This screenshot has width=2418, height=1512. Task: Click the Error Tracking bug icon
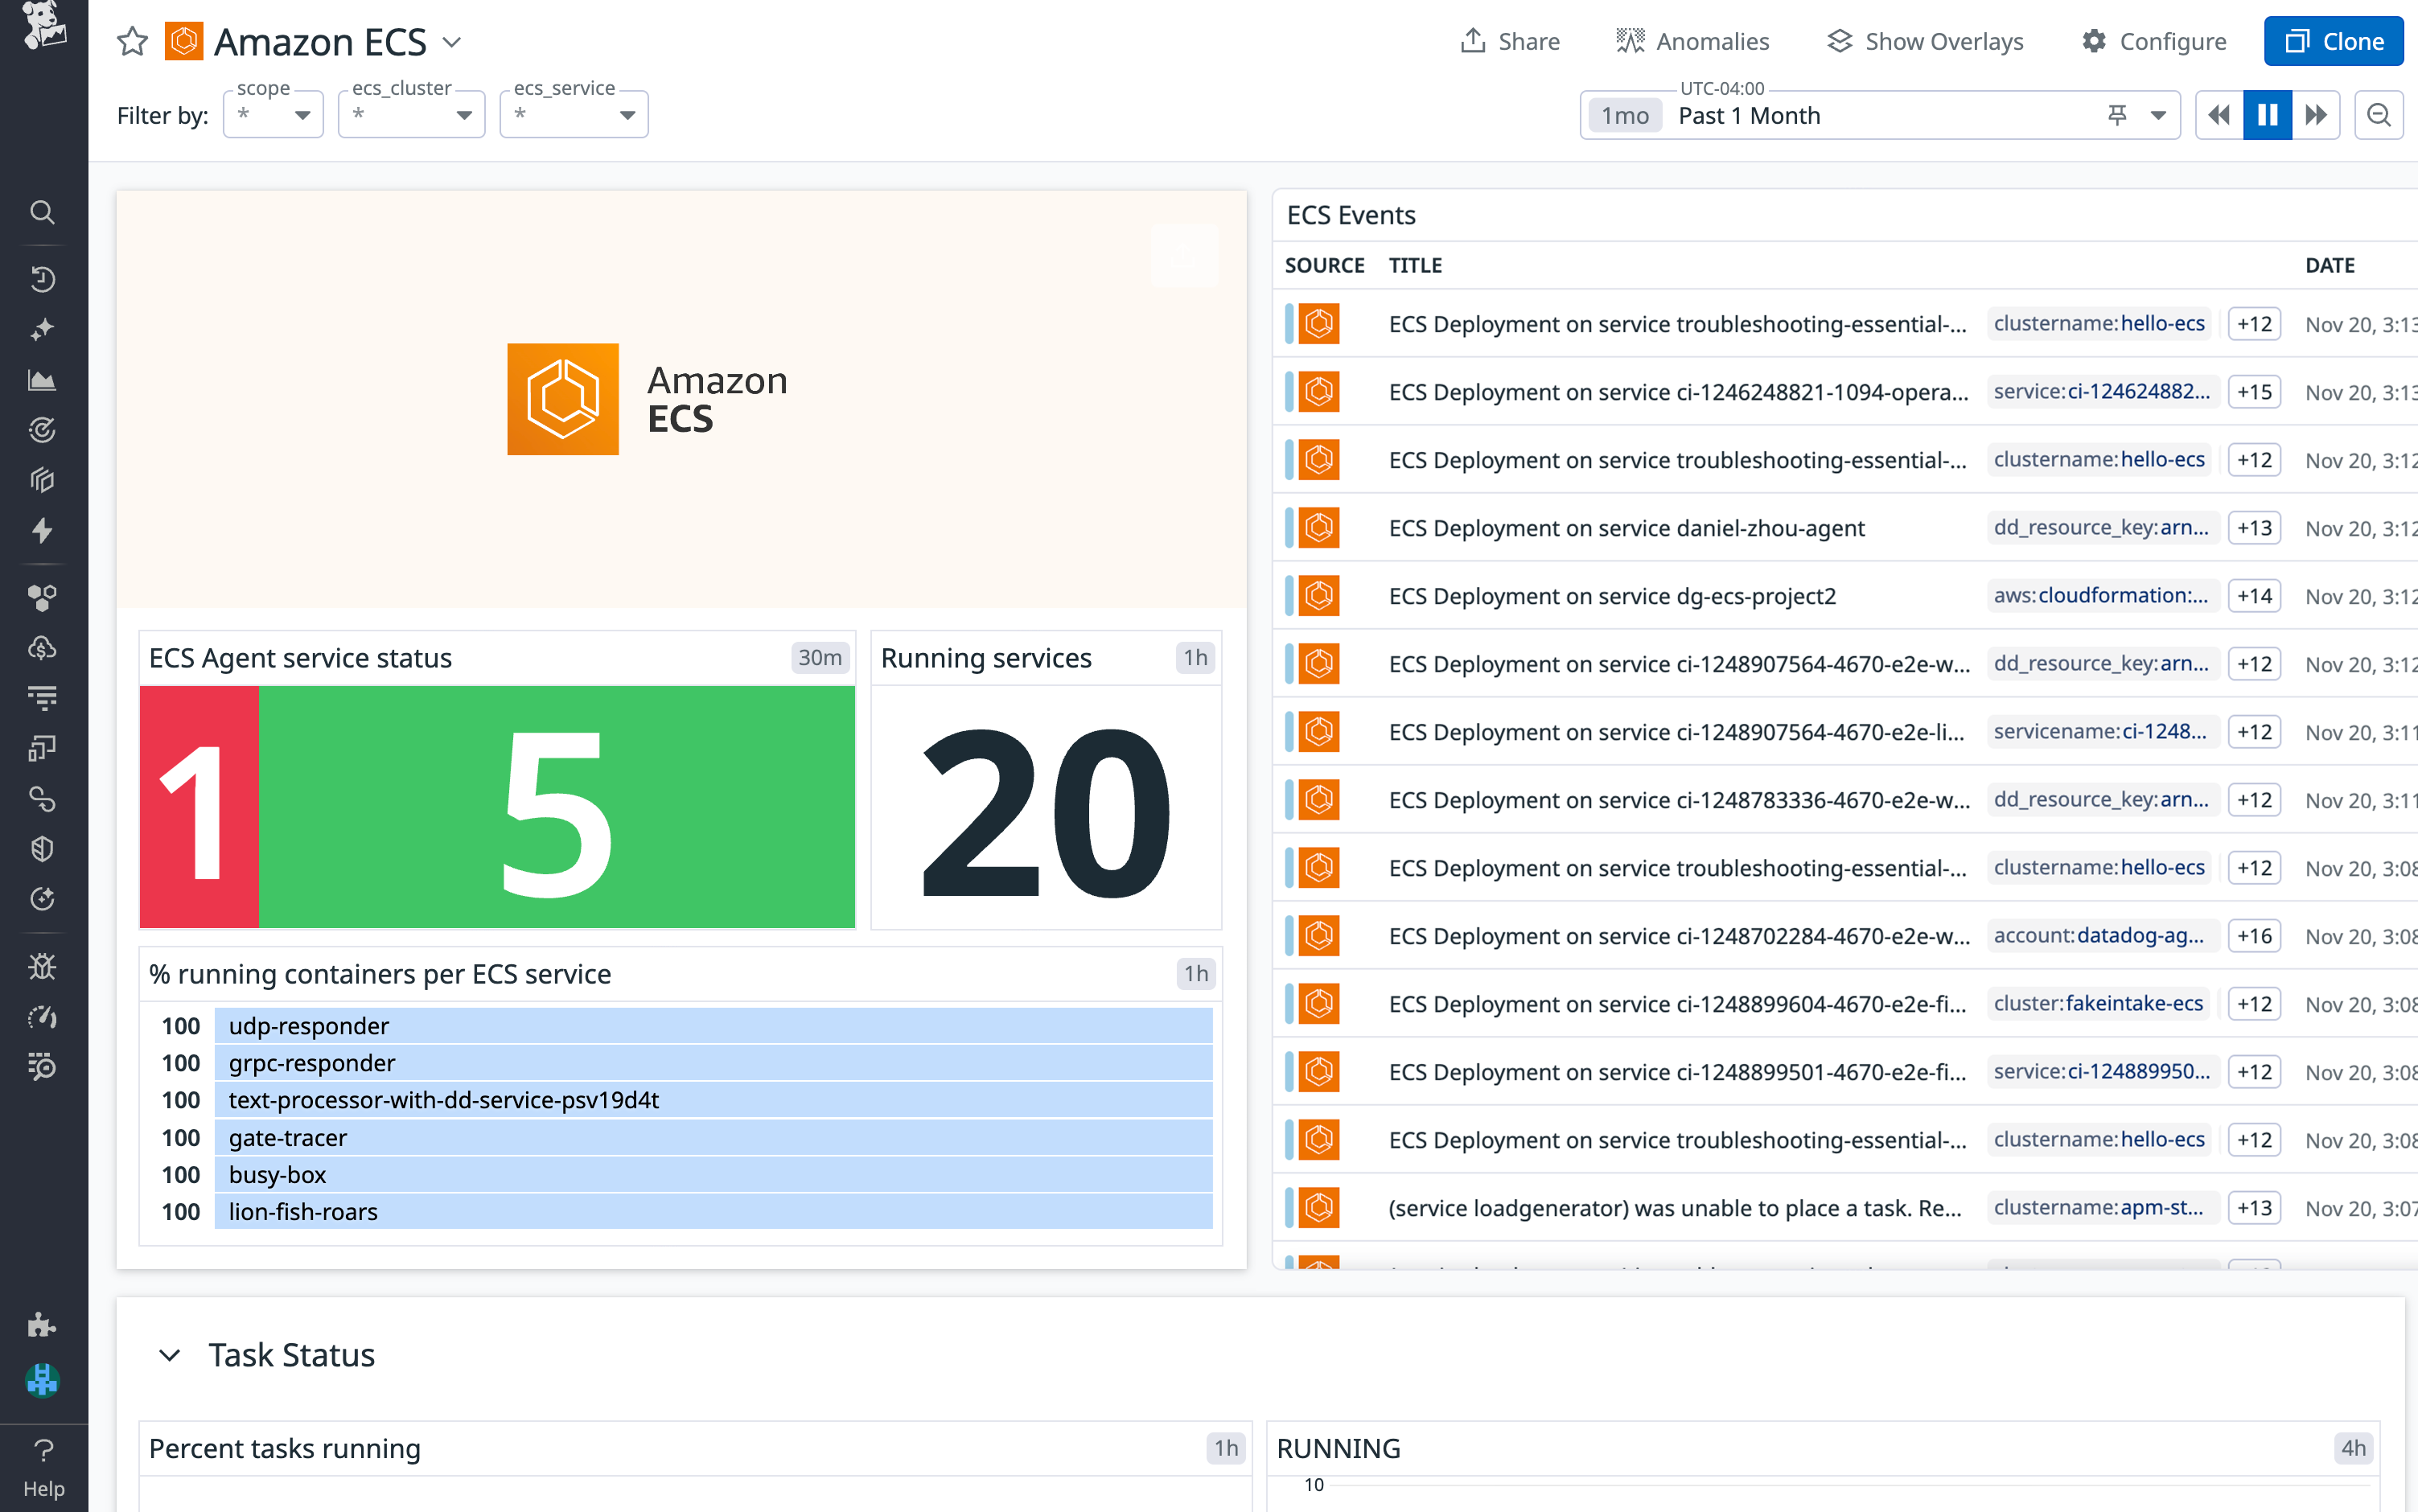point(42,966)
